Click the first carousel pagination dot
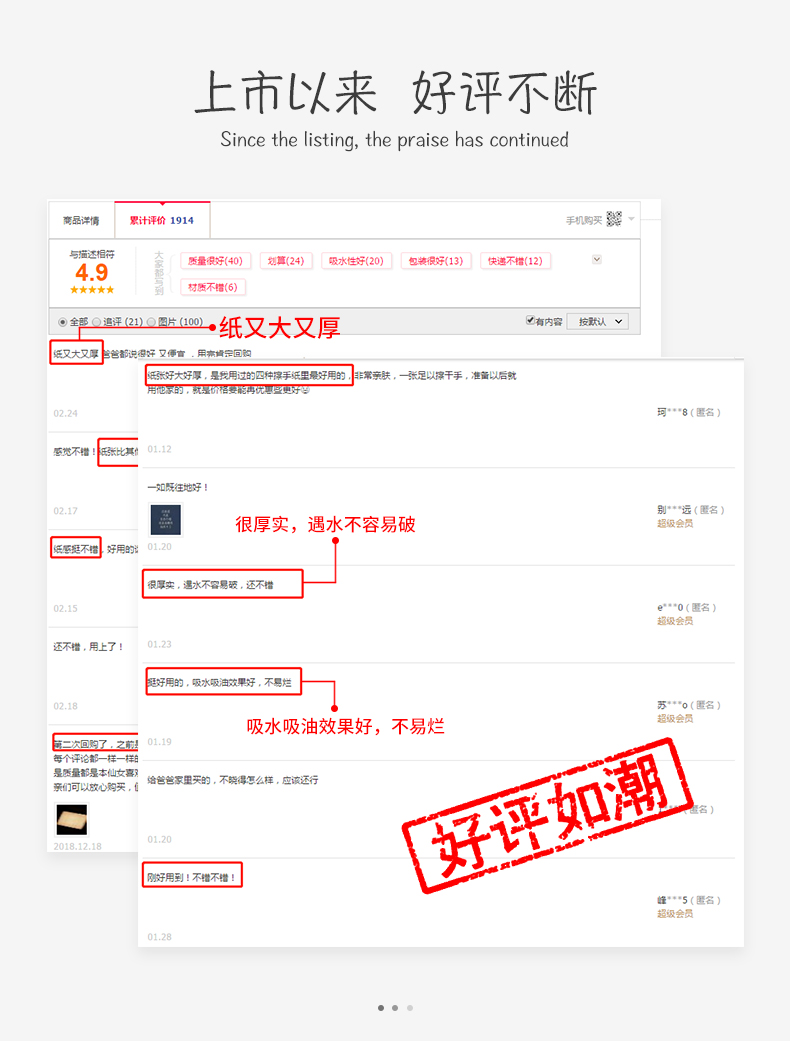 pos(381,1008)
